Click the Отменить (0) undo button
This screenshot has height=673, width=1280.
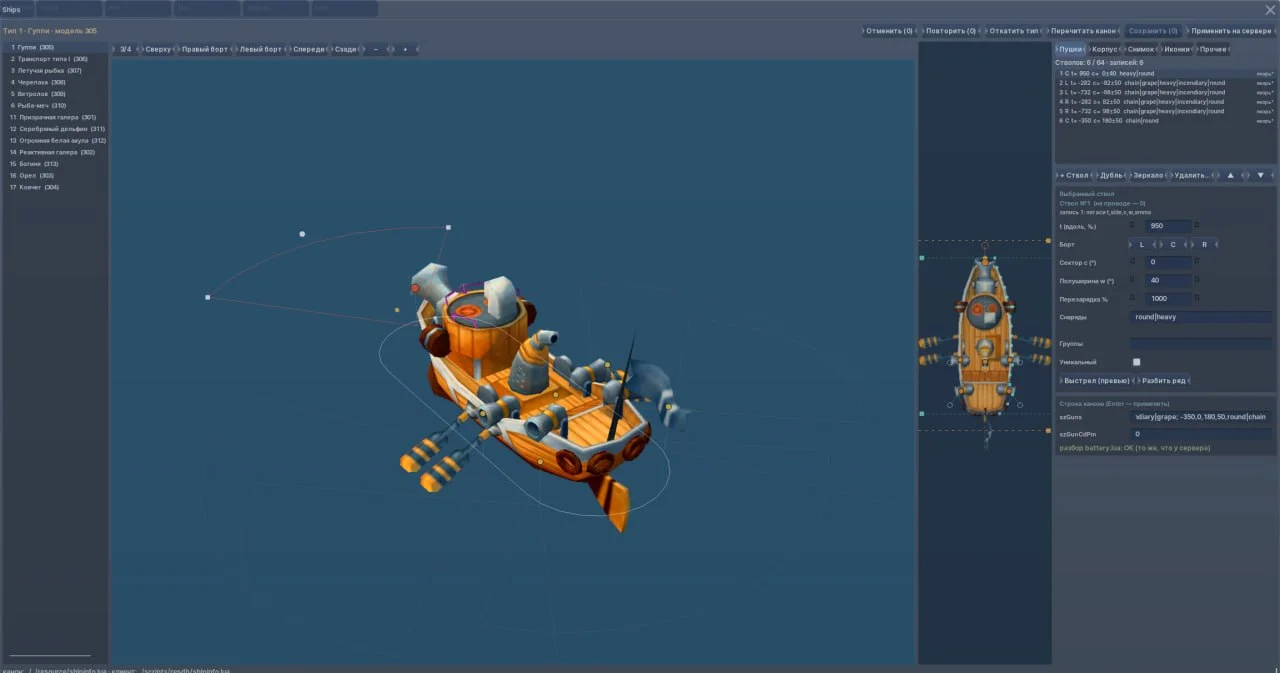(x=889, y=31)
